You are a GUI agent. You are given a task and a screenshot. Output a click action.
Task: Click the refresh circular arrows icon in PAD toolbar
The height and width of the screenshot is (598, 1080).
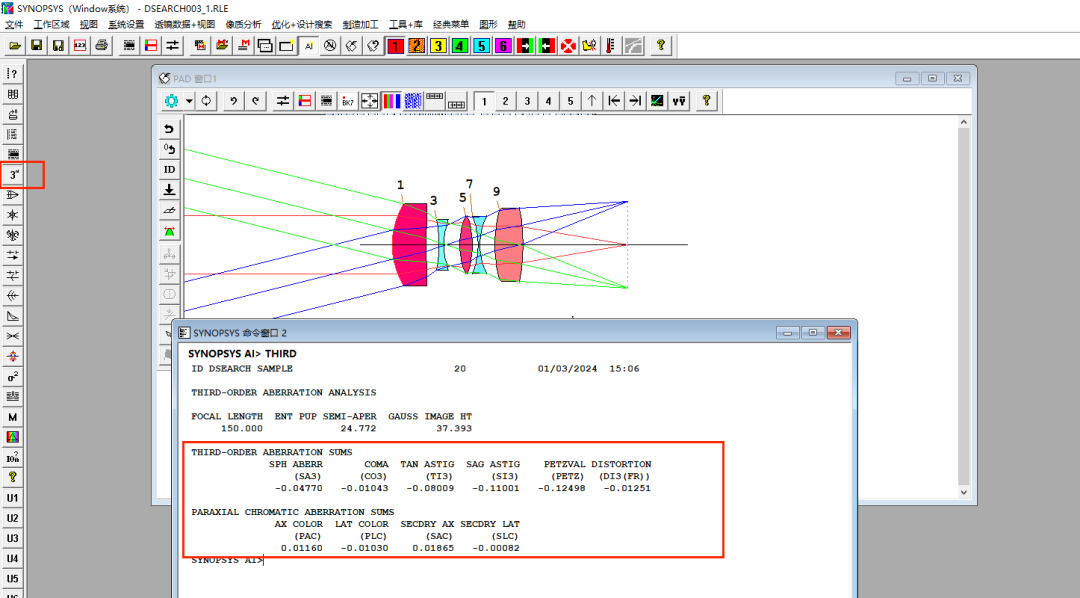coord(206,101)
